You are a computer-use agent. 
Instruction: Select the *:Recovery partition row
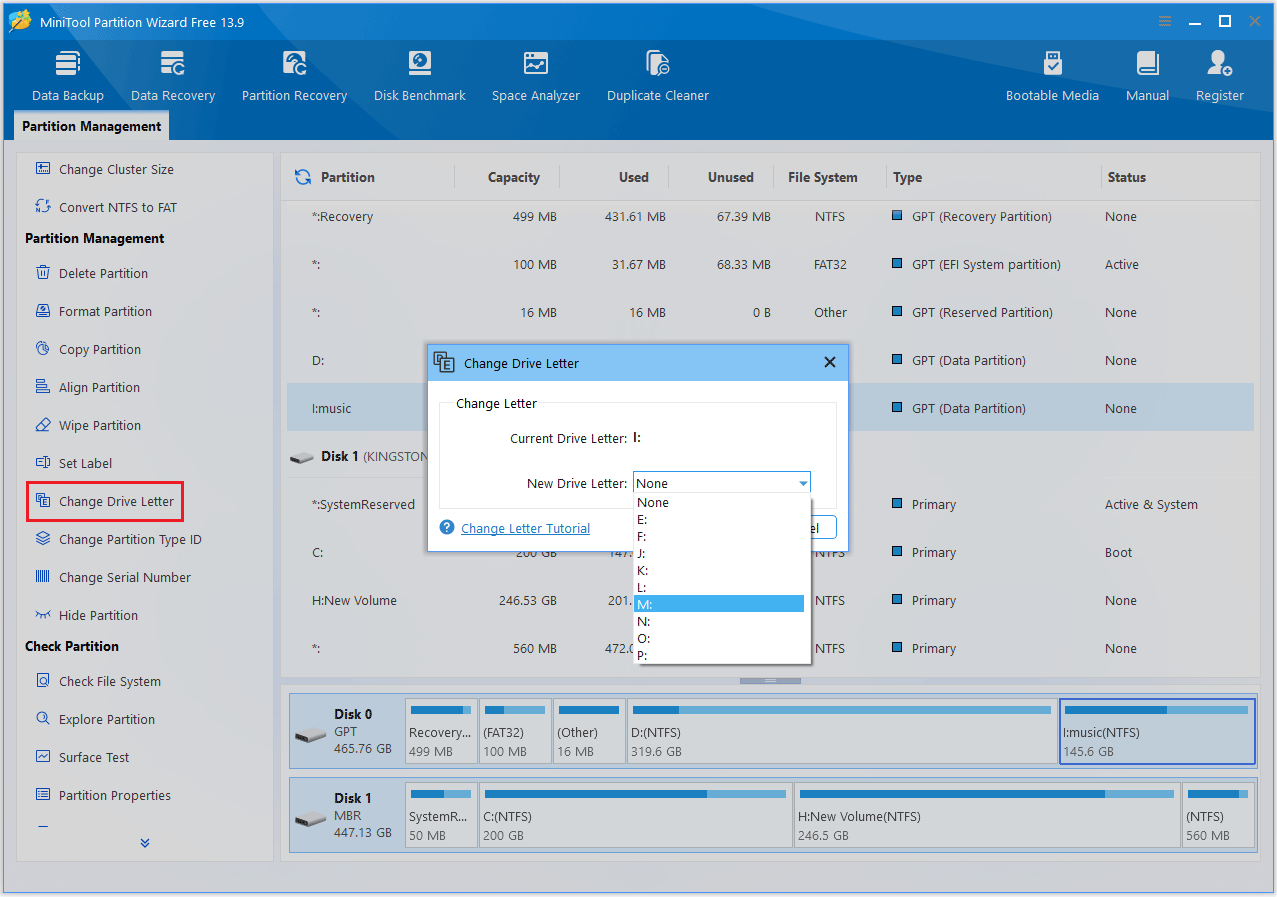coord(770,216)
